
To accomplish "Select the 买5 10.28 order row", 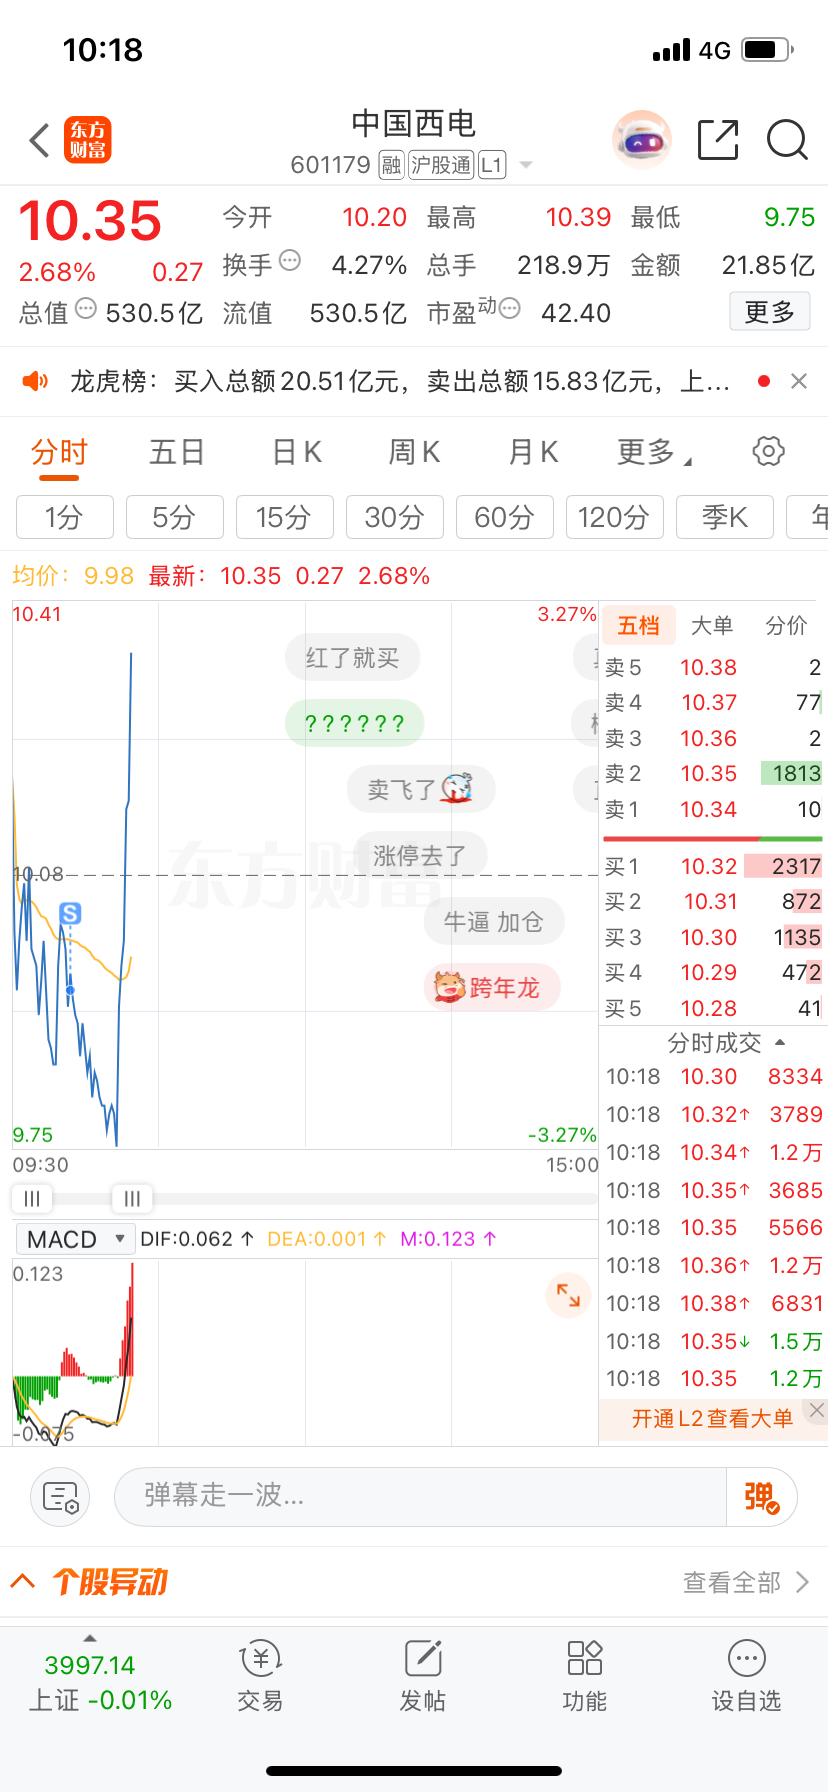I will click(712, 1008).
